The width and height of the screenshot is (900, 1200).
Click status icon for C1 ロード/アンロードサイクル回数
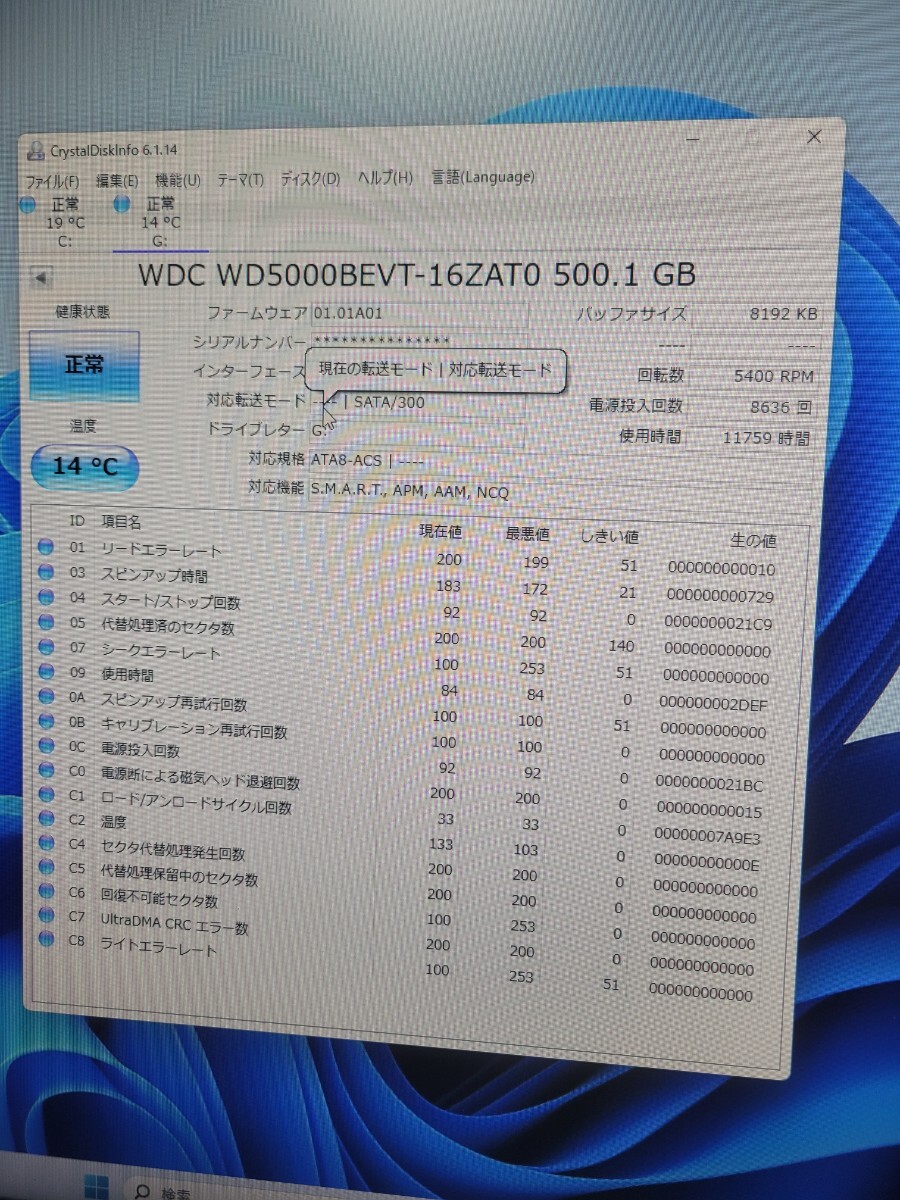pos(45,794)
